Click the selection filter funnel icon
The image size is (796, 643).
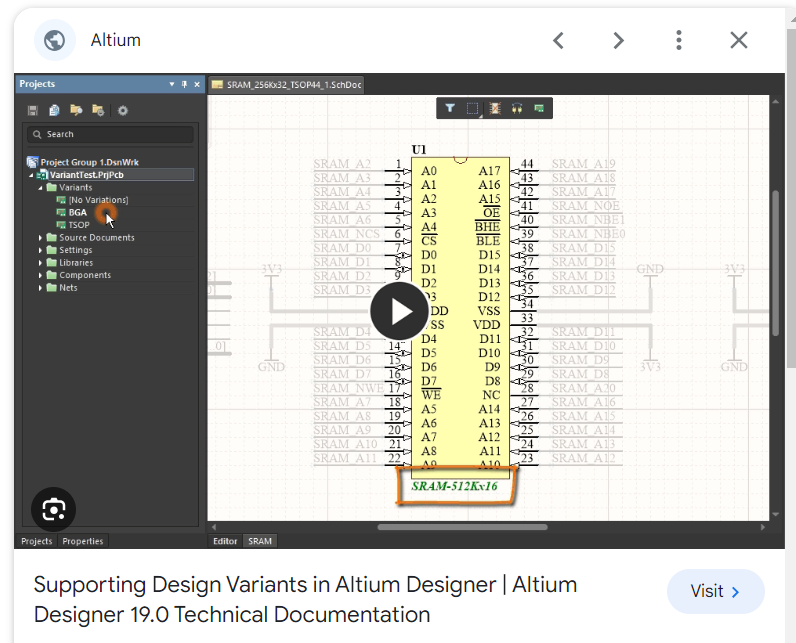pyautogui.click(x=450, y=108)
